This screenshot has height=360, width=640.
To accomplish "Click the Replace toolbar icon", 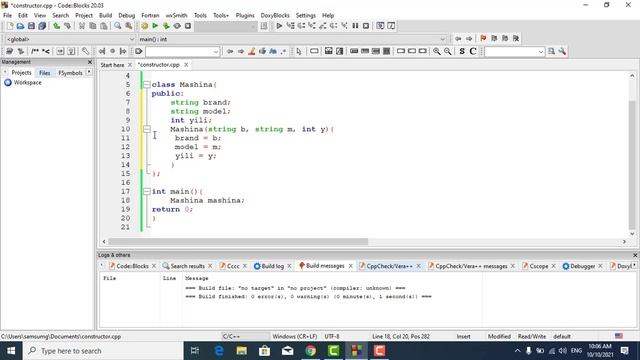I will click(129, 26).
